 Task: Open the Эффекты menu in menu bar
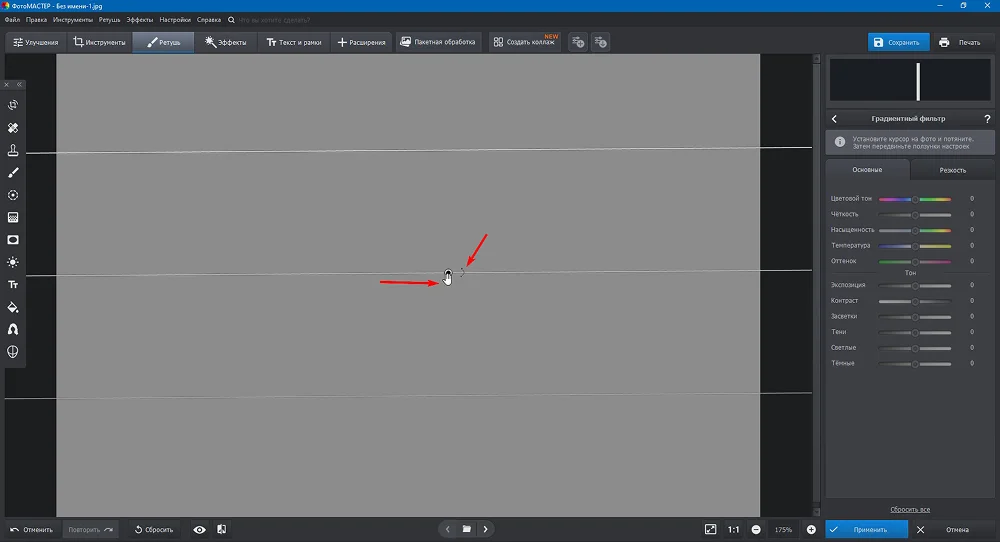click(x=140, y=20)
